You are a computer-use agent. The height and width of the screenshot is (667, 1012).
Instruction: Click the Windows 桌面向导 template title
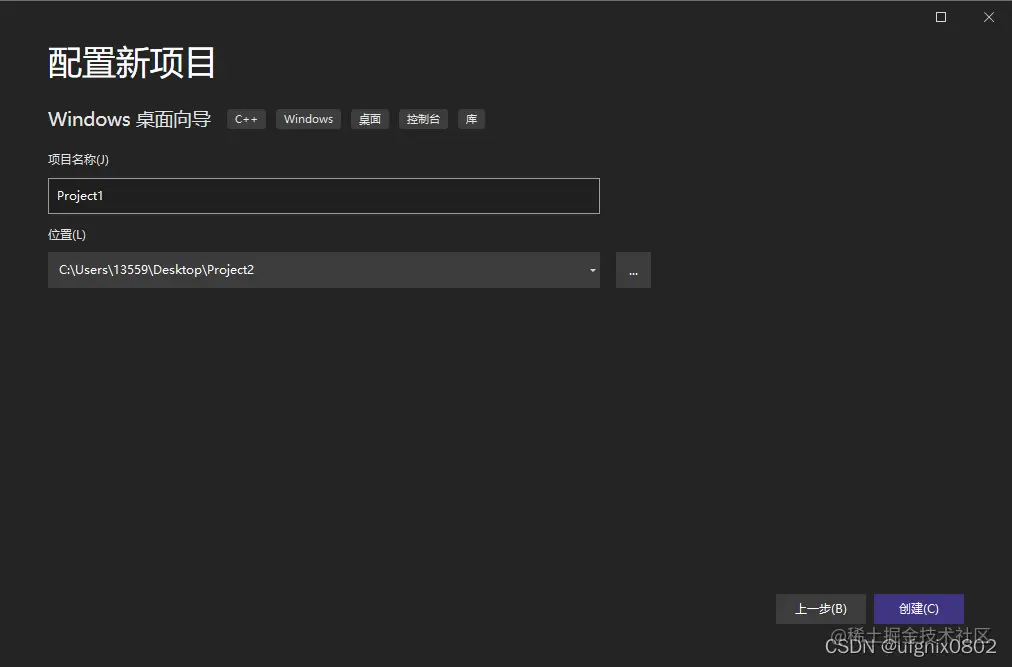click(128, 119)
